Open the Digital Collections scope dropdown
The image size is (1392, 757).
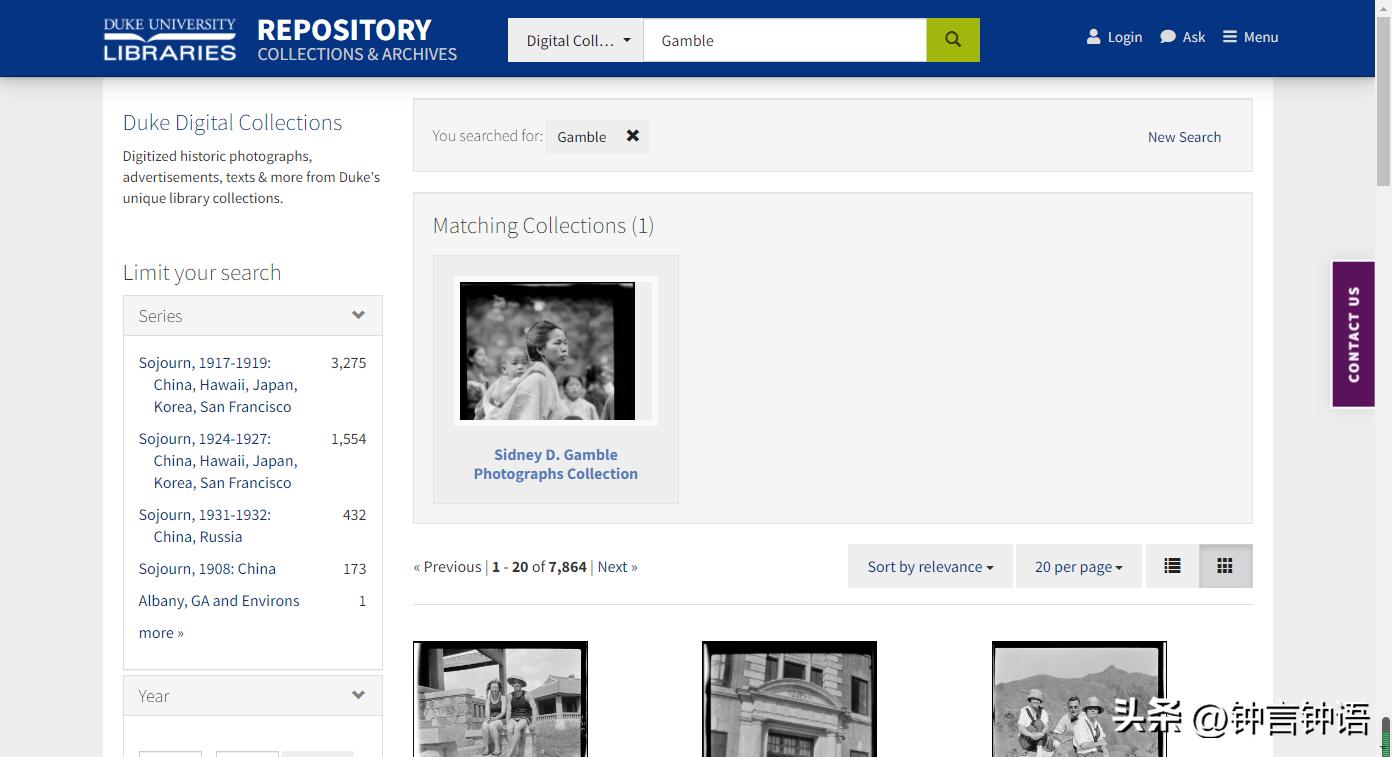coord(576,40)
